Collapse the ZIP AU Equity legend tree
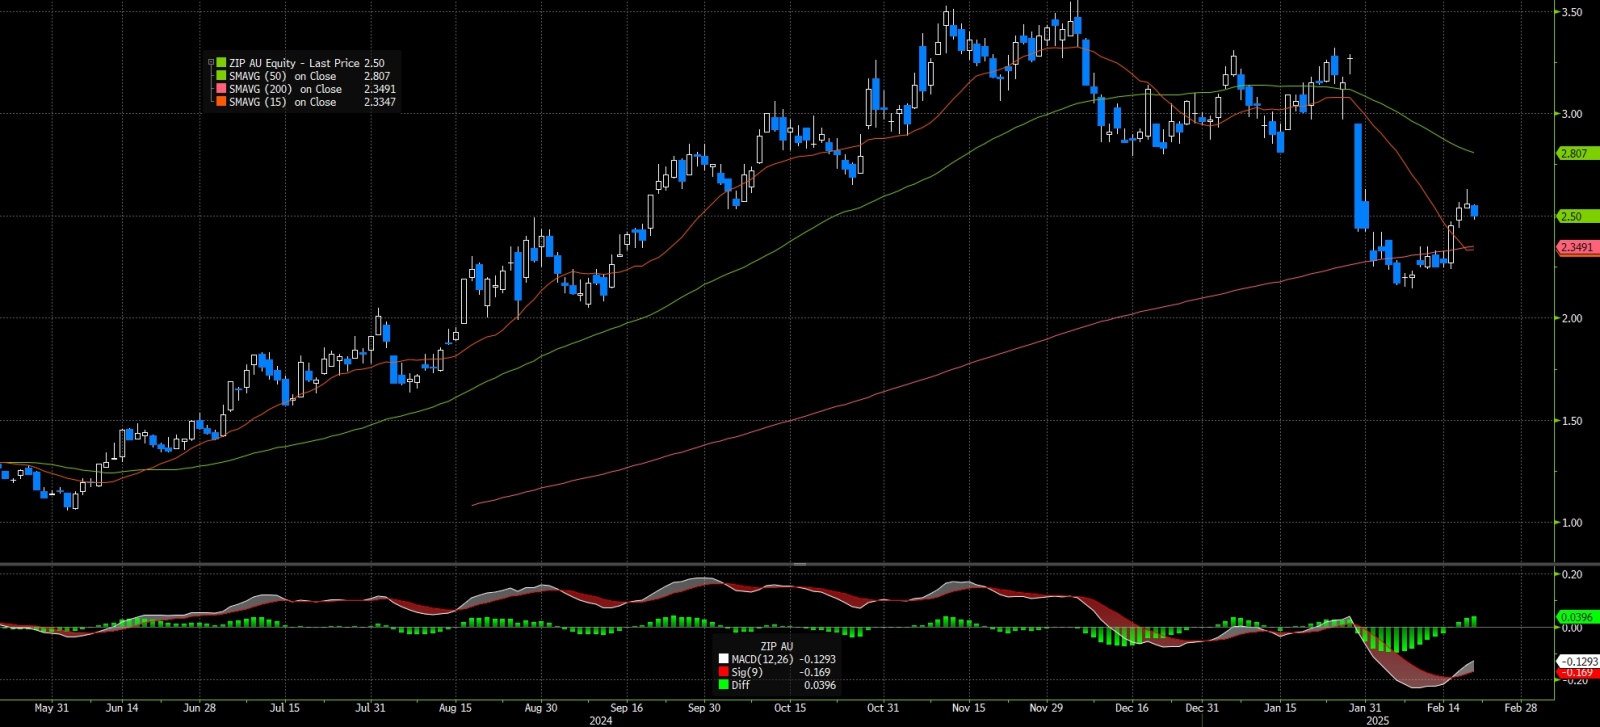 (211, 63)
